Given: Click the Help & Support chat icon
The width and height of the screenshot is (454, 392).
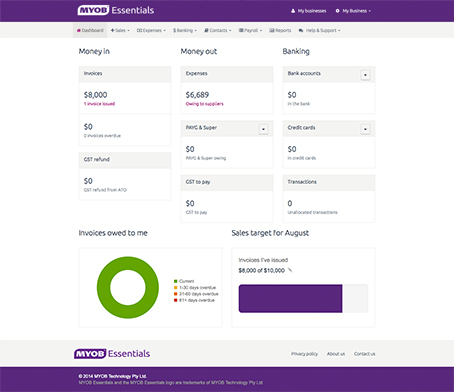Looking at the screenshot, I should [301, 30].
